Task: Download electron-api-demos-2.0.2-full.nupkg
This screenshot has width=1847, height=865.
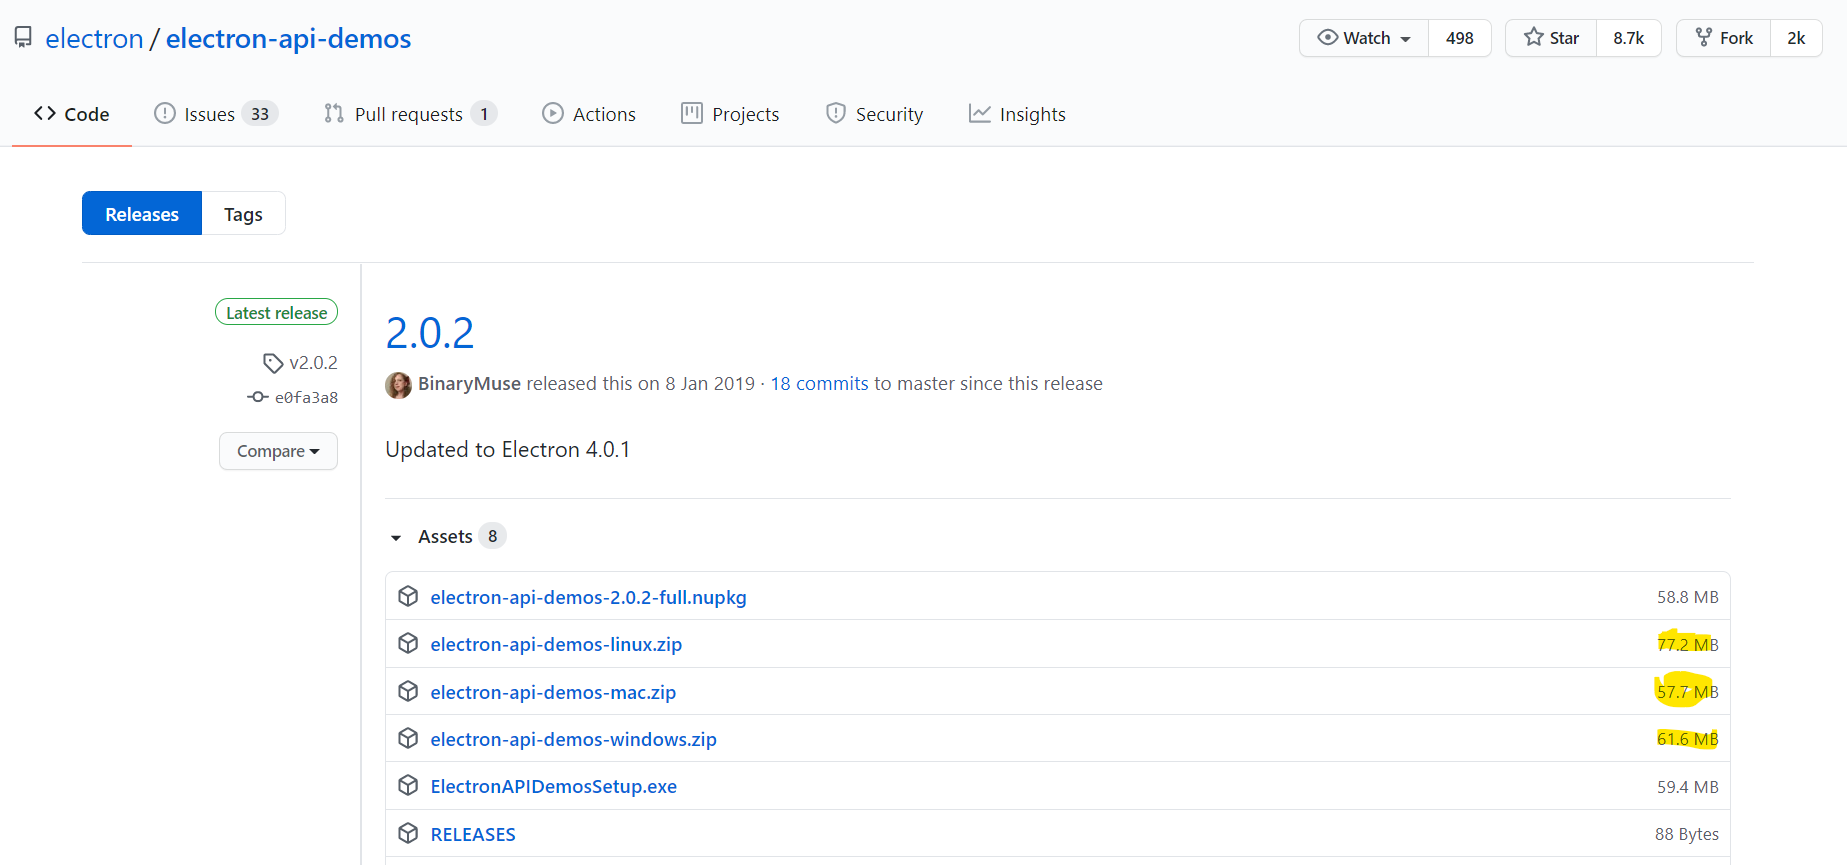Action: 588,597
